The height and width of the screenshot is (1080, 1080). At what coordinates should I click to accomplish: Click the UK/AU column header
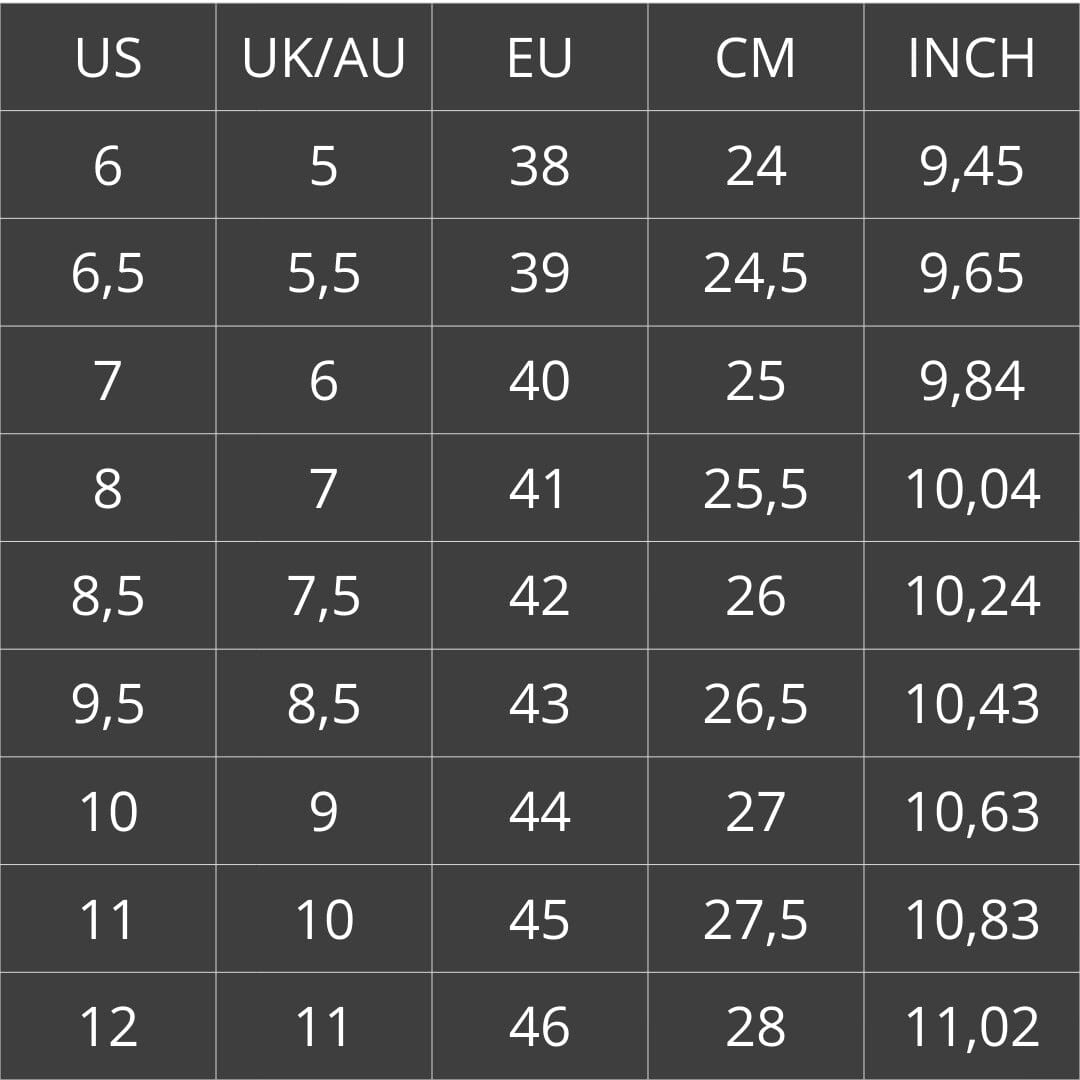click(324, 58)
